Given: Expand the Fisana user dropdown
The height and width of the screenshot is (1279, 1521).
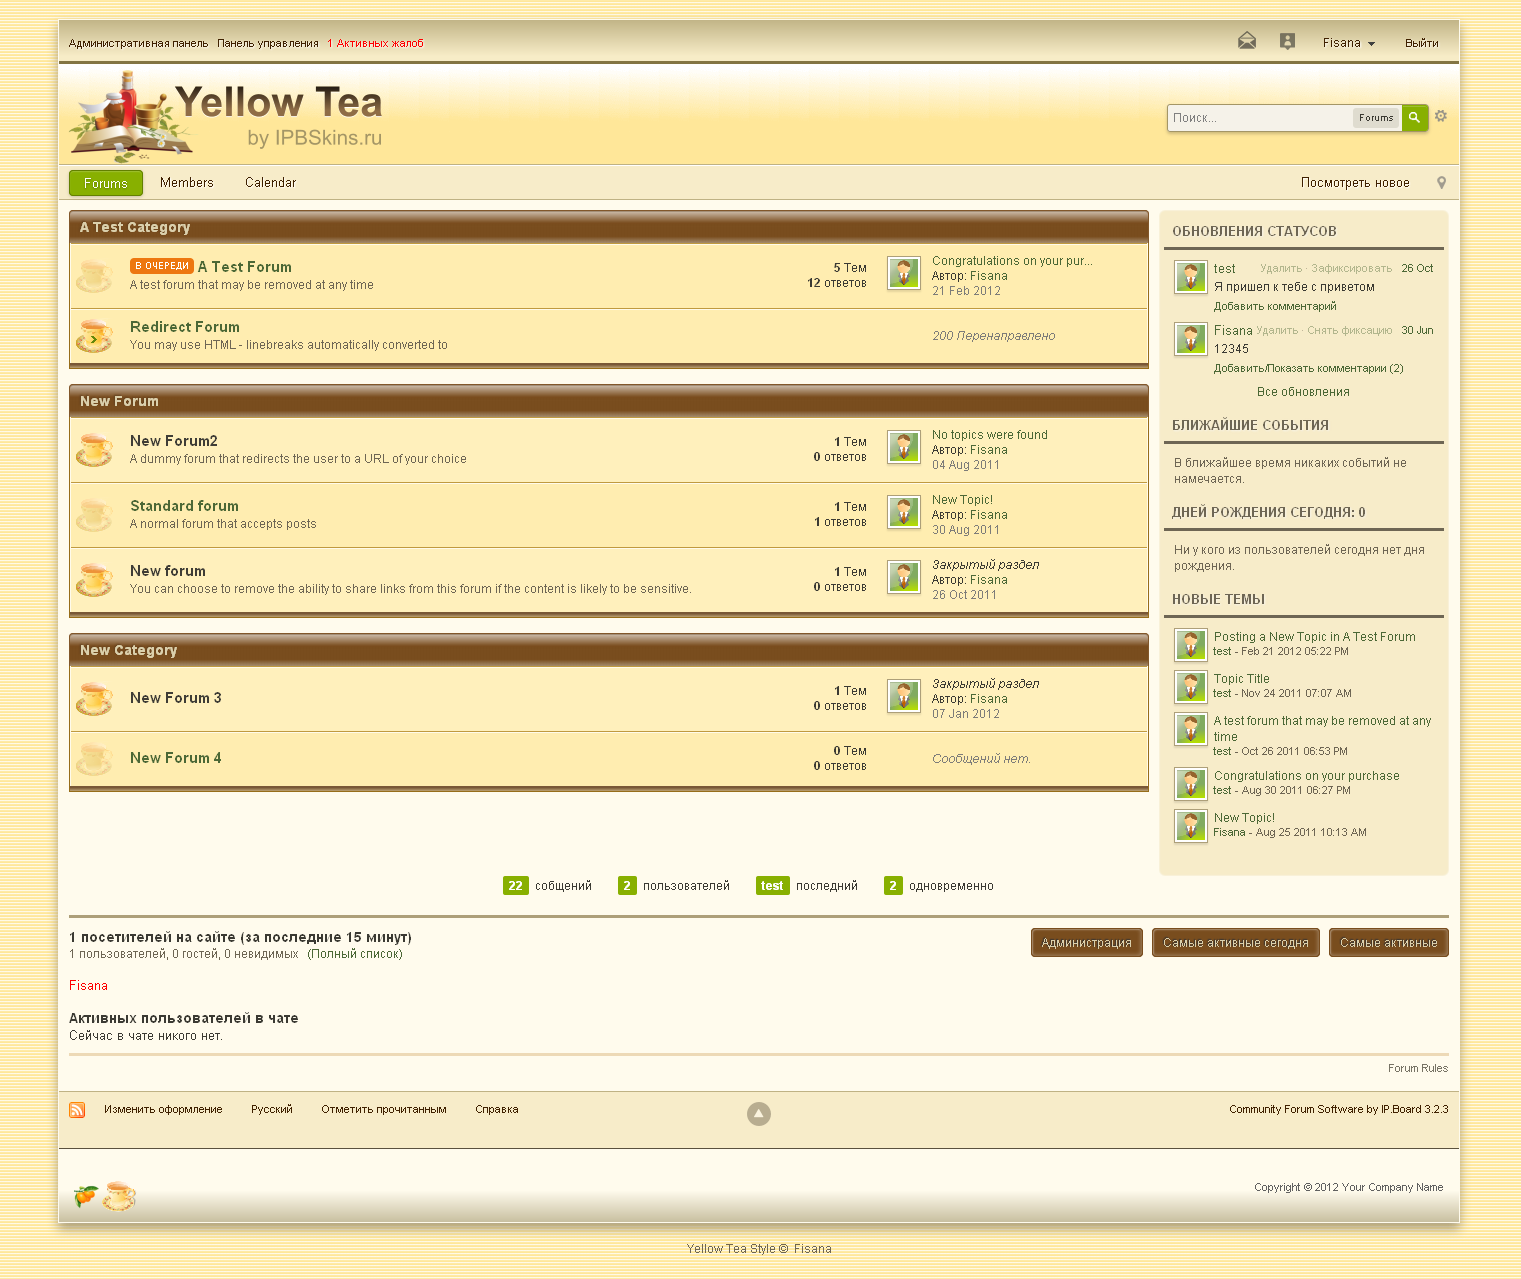Looking at the screenshot, I should coord(1348,43).
